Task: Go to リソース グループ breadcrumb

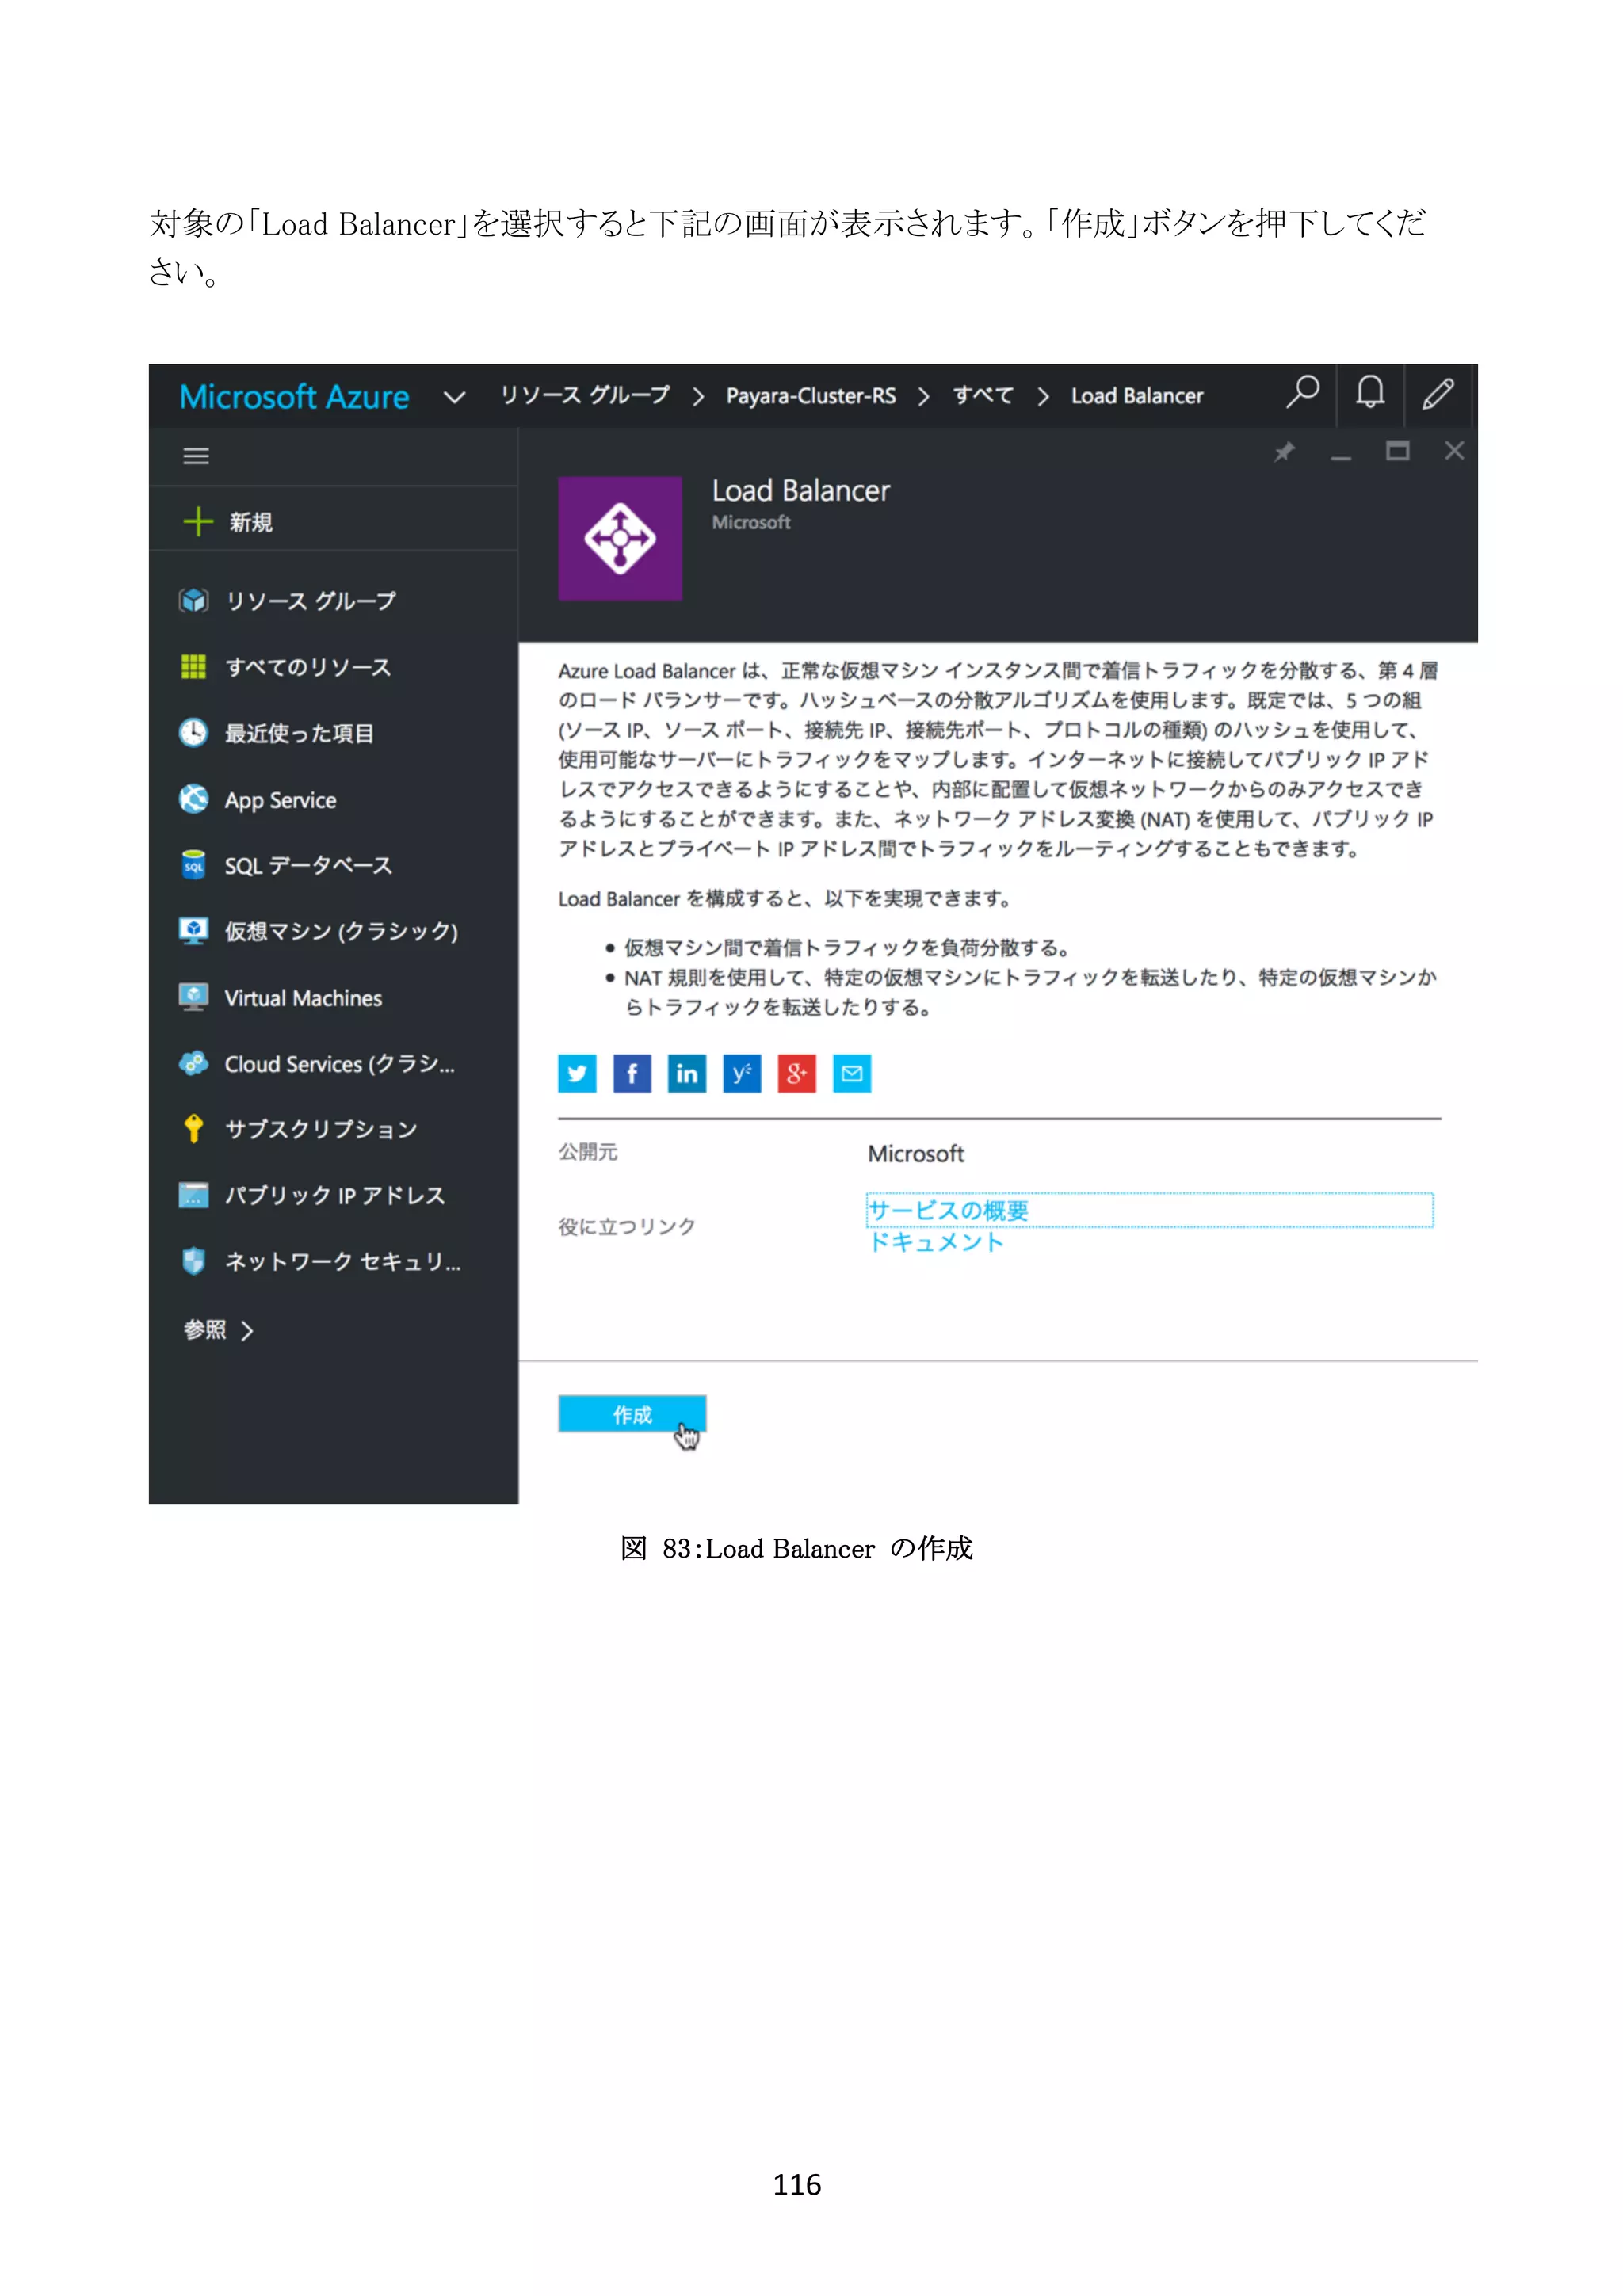Action: tap(585, 395)
